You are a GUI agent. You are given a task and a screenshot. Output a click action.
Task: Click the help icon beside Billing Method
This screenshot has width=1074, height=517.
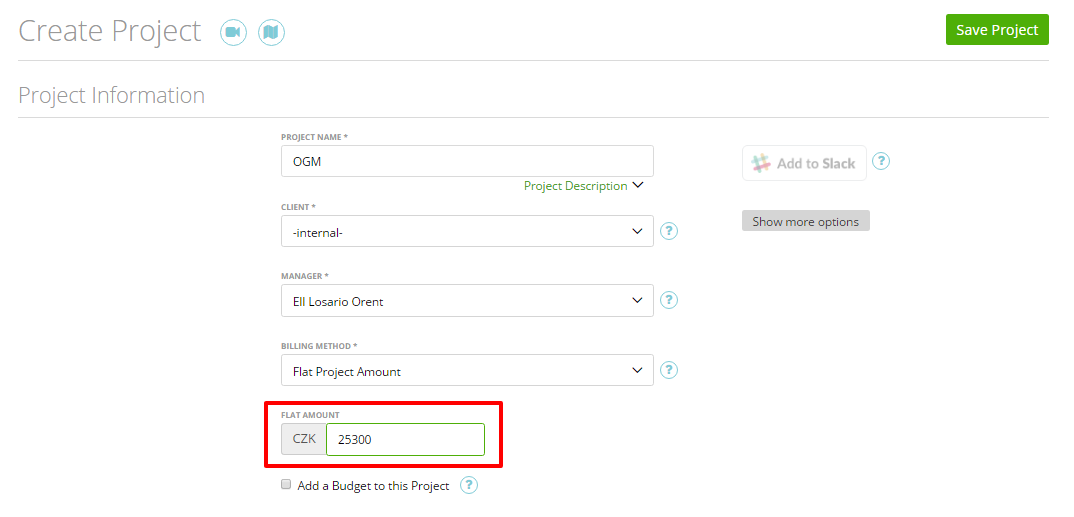click(x=669, y=370)
